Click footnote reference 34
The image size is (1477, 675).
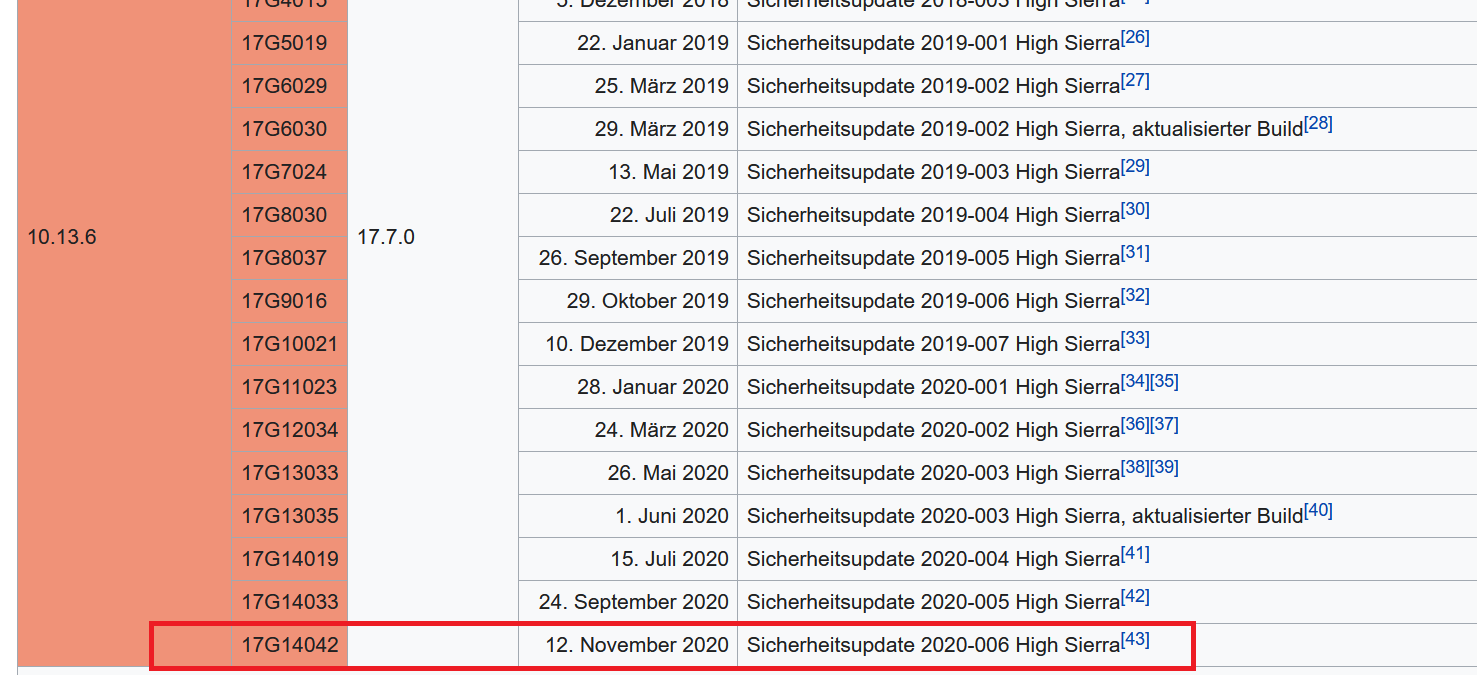coord(1135,382)
